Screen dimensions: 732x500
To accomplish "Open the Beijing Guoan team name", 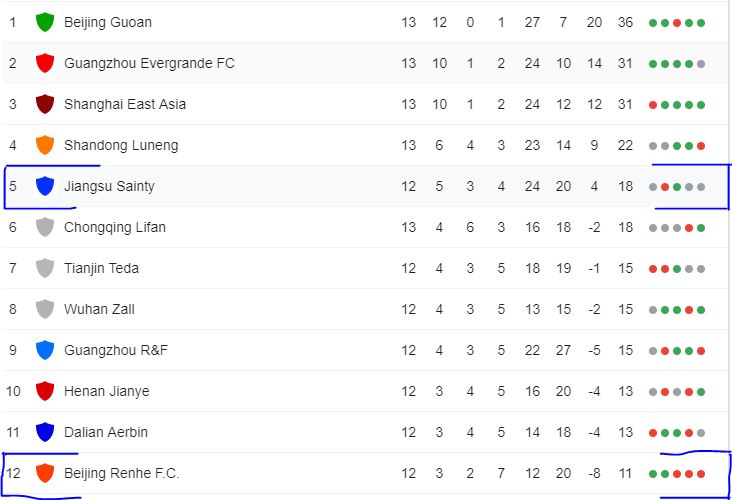I will pyautogui.click(x=108, y=22).
